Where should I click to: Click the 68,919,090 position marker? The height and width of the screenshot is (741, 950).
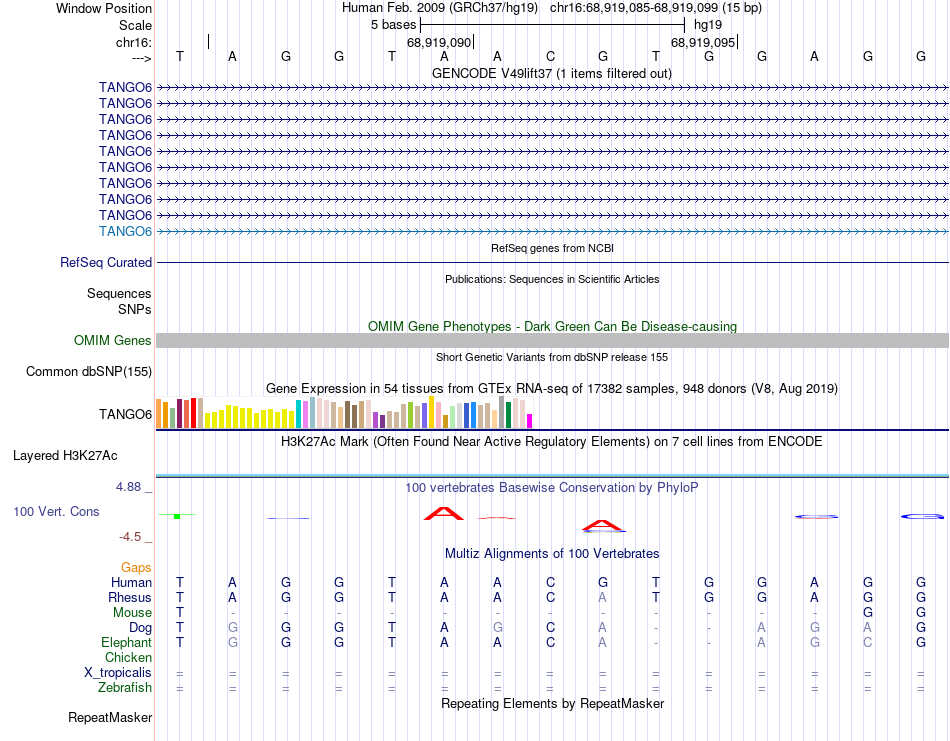(x=439, y=42)
